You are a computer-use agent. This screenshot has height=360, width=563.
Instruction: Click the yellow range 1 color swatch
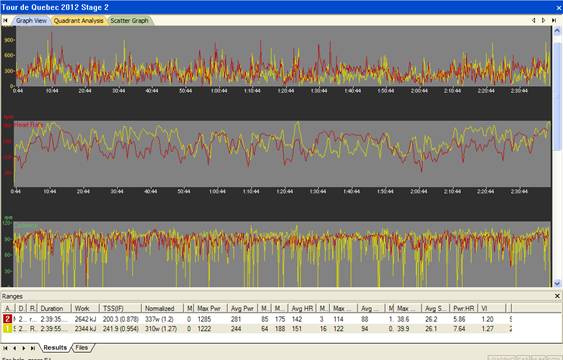coord(8,328)
